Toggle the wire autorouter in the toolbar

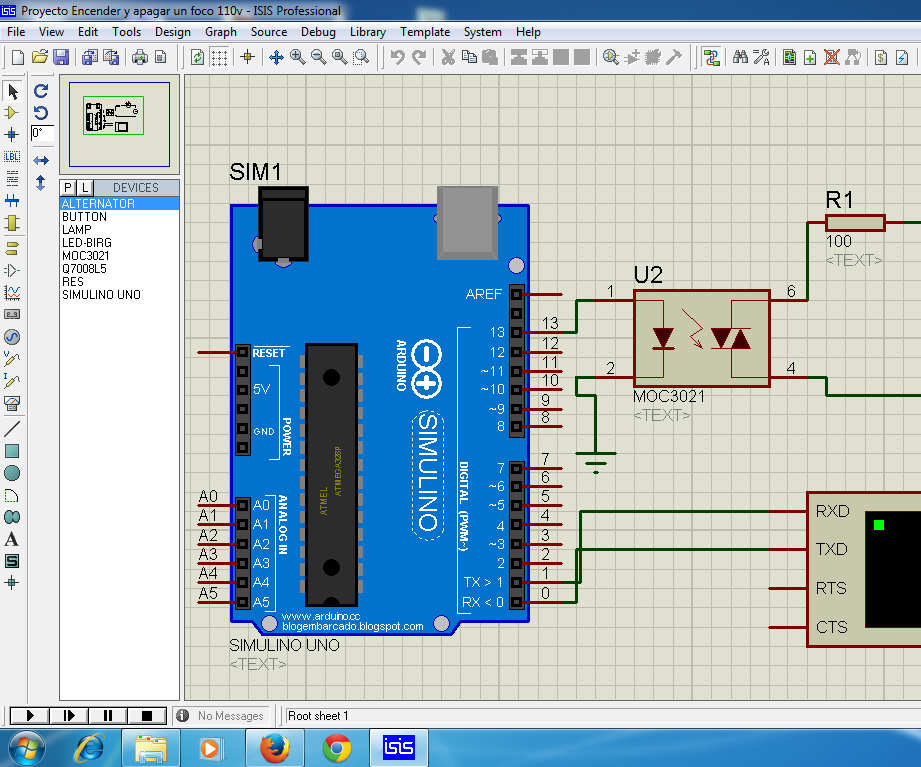[x=711, y=57]
